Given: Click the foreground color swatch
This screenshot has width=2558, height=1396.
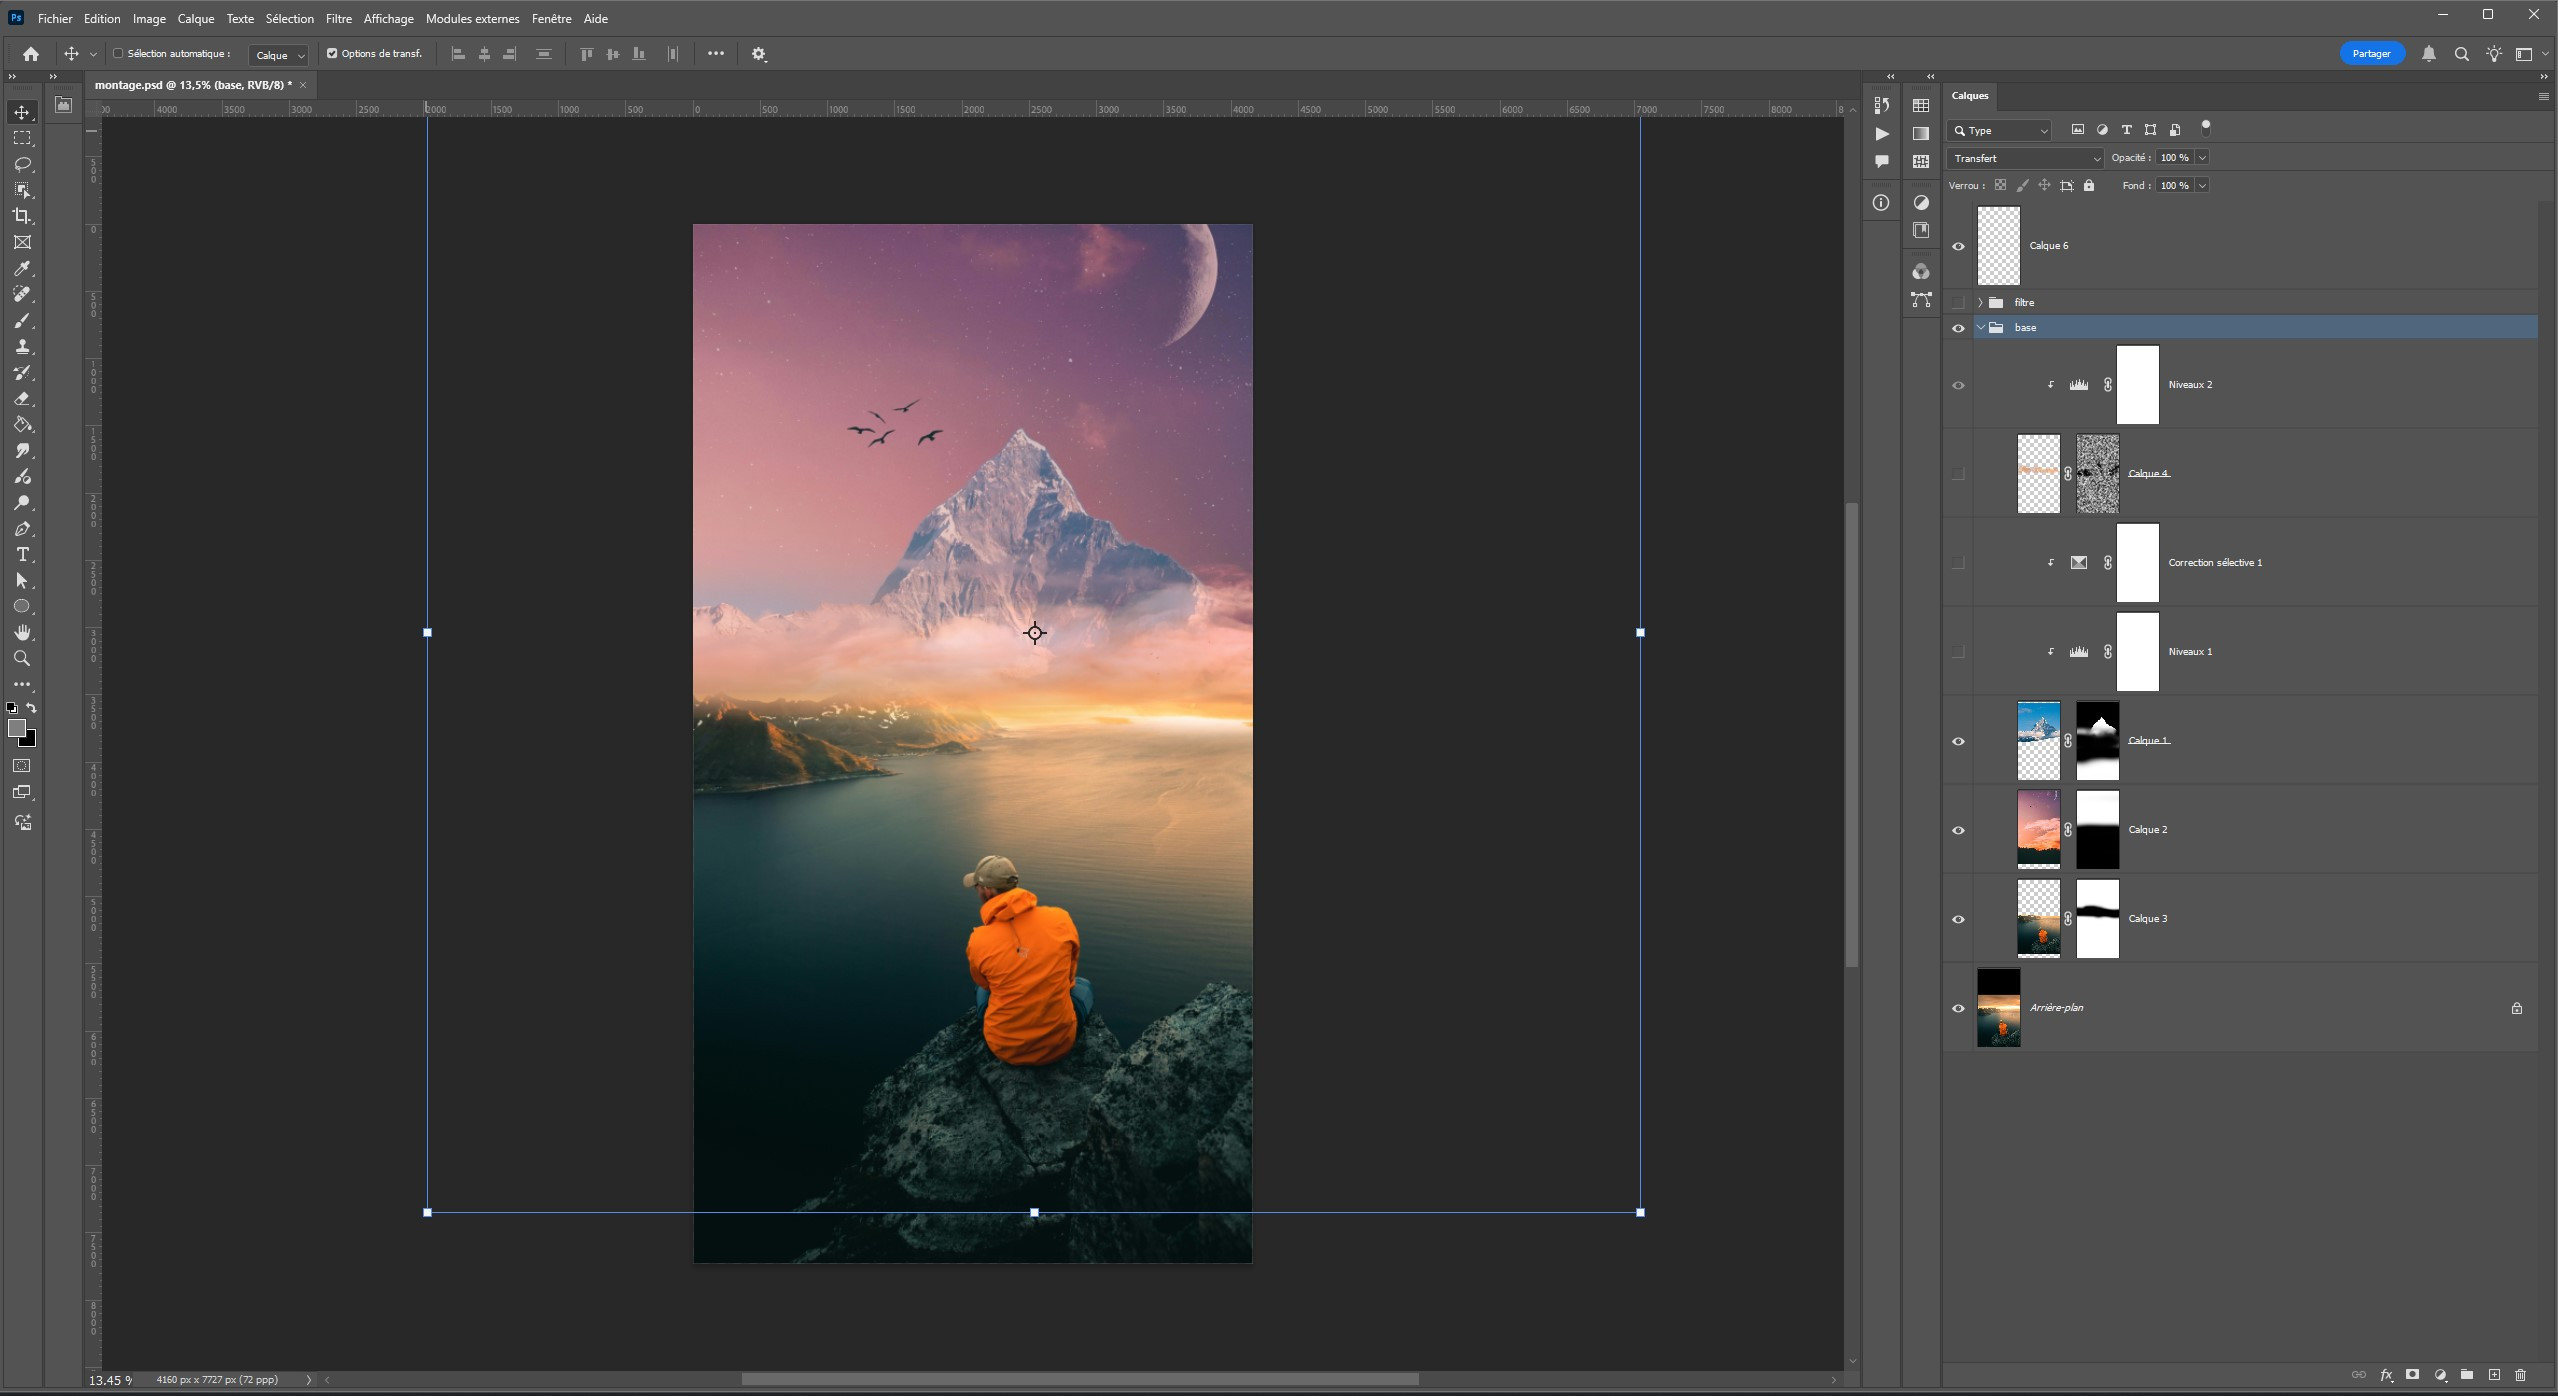Looking at the screenshot, I should (x=17, y=728).
